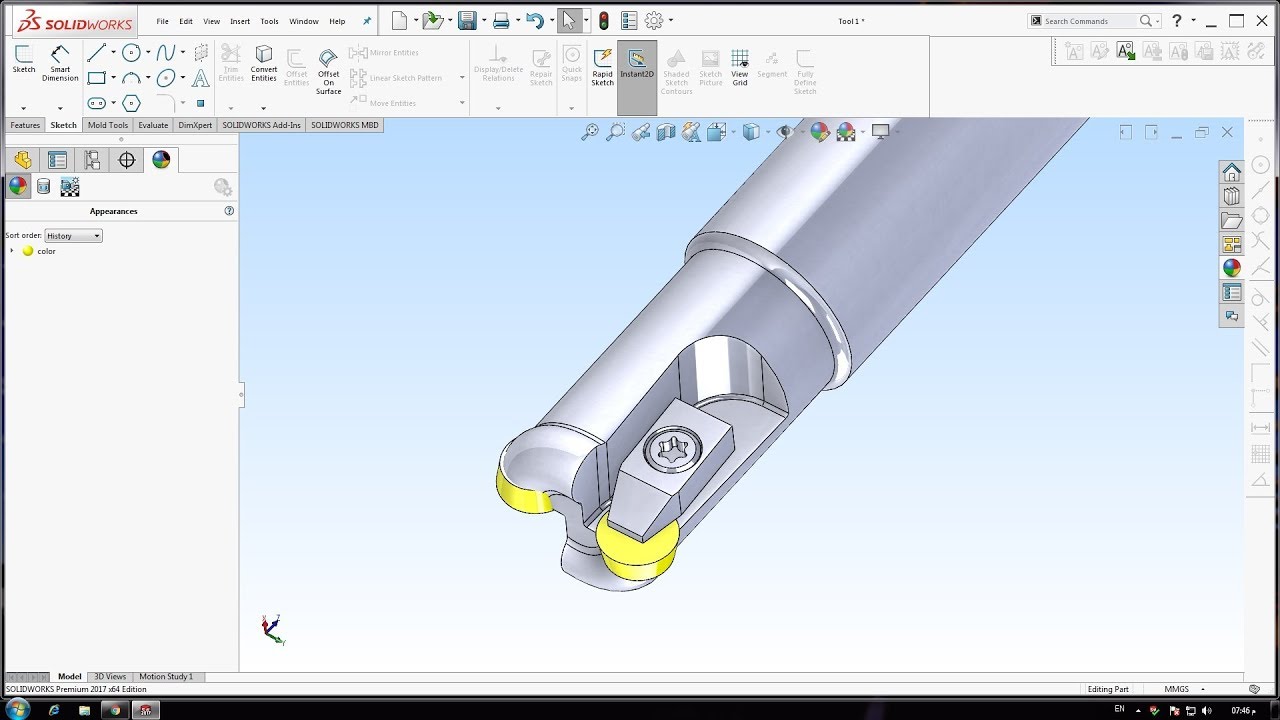Screen dimensions: 1280x720
Task: Click in the Search Commands field
Action: [x=1090, y=21]
